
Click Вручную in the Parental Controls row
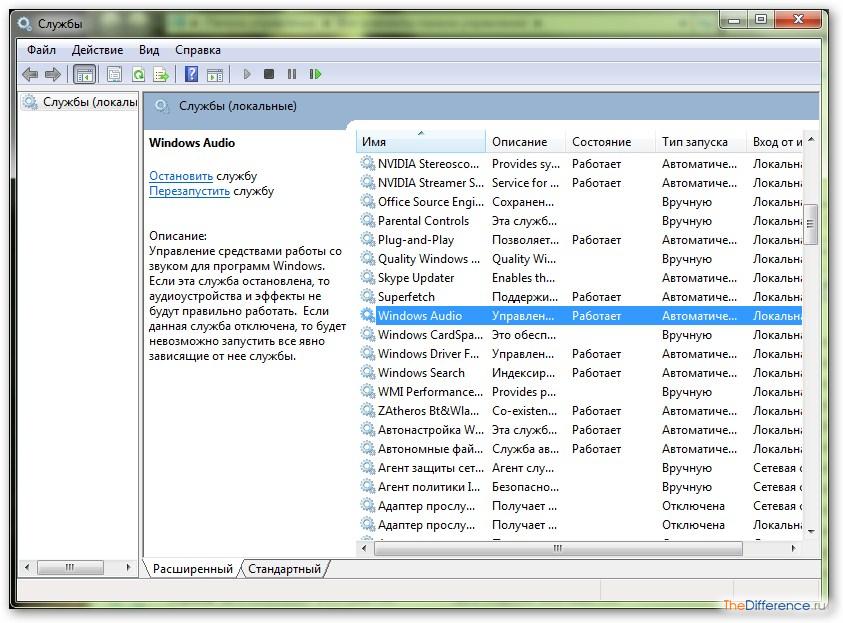coord(687,220)
